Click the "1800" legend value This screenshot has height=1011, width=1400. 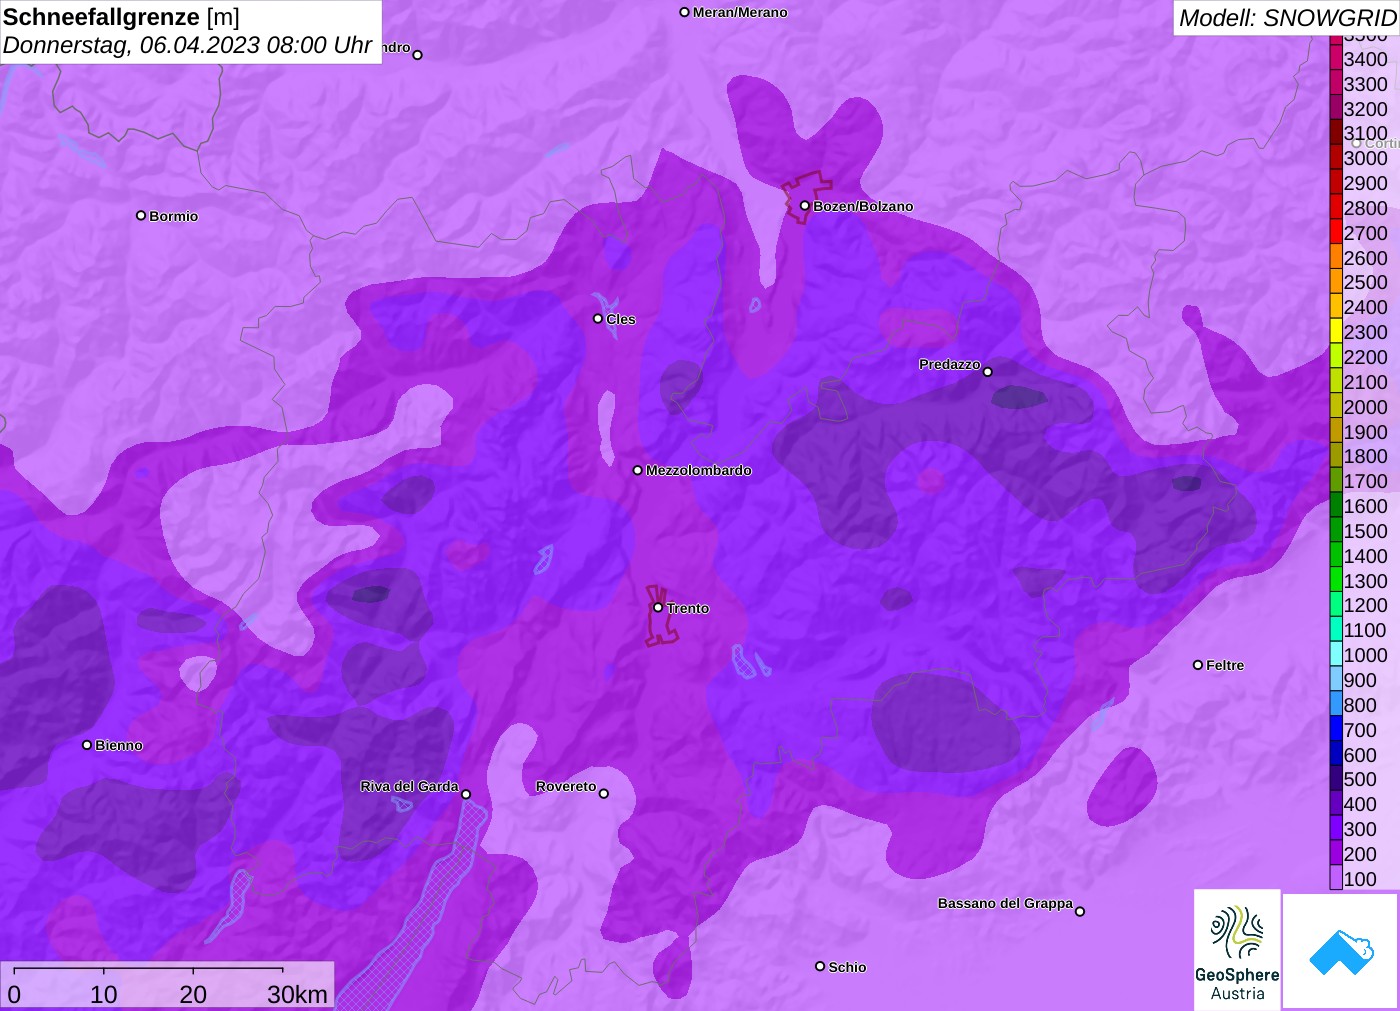pyautogui.click(x=1366, y=456)
